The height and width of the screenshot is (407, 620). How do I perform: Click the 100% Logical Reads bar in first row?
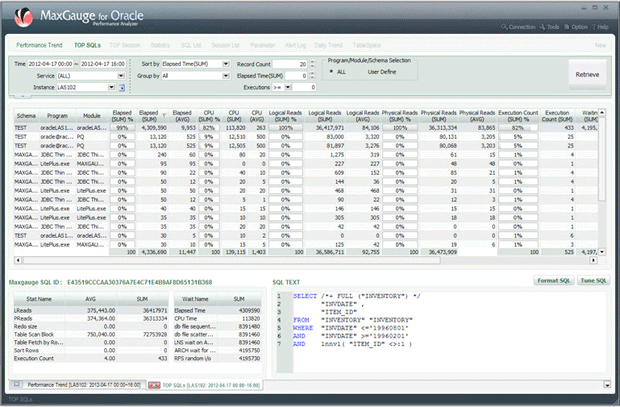285,128
